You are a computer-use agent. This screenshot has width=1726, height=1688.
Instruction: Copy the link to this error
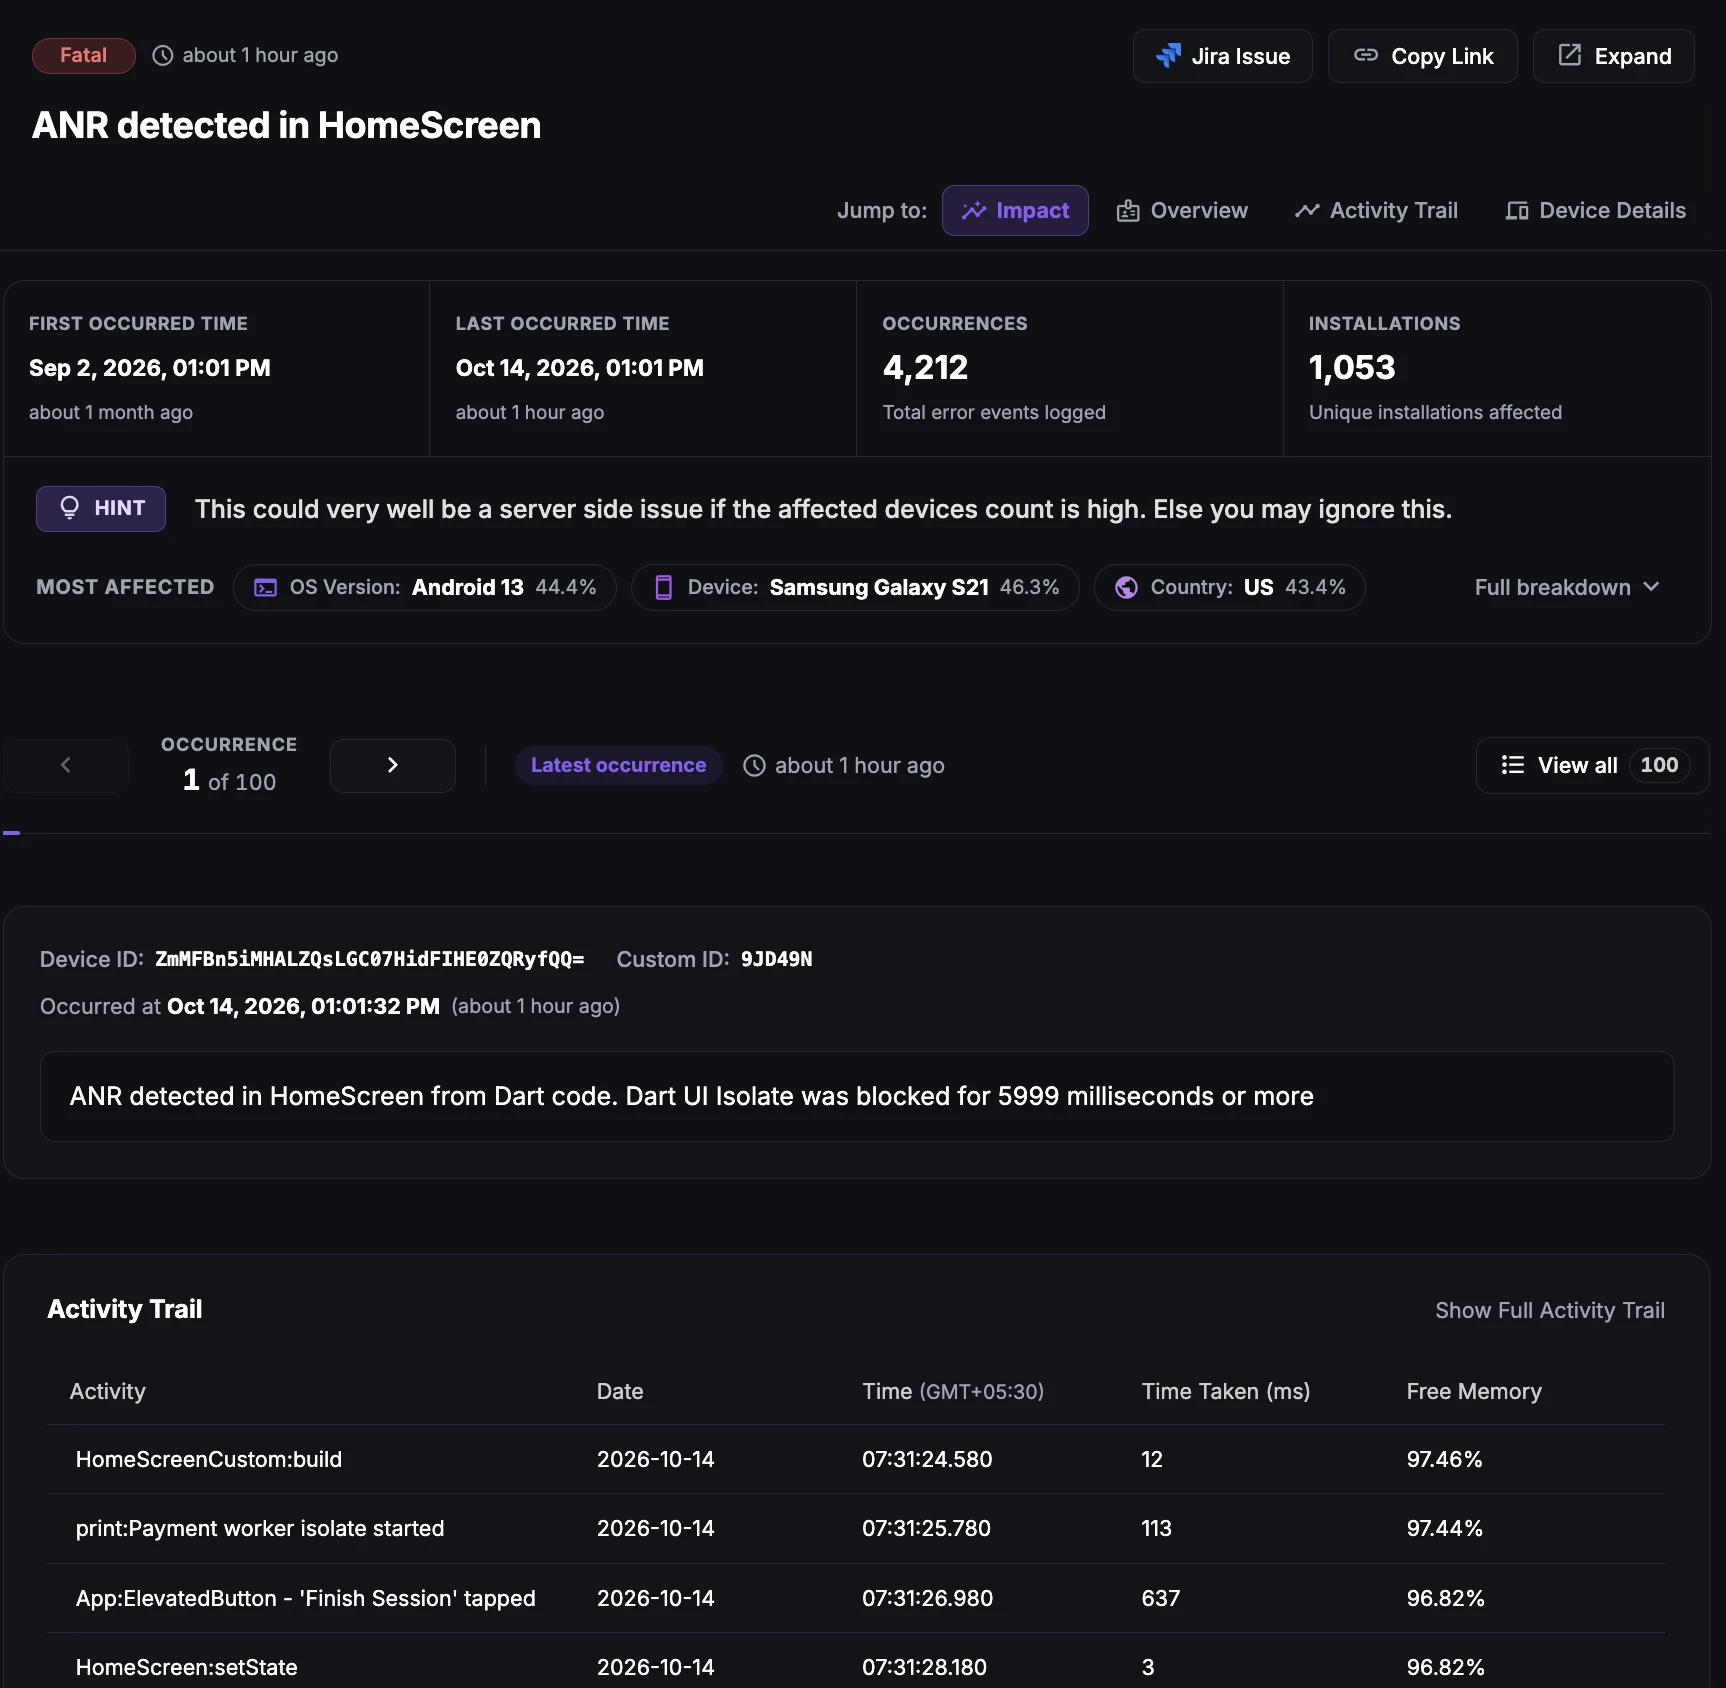pyautogui.click(x=1422, y=56)
